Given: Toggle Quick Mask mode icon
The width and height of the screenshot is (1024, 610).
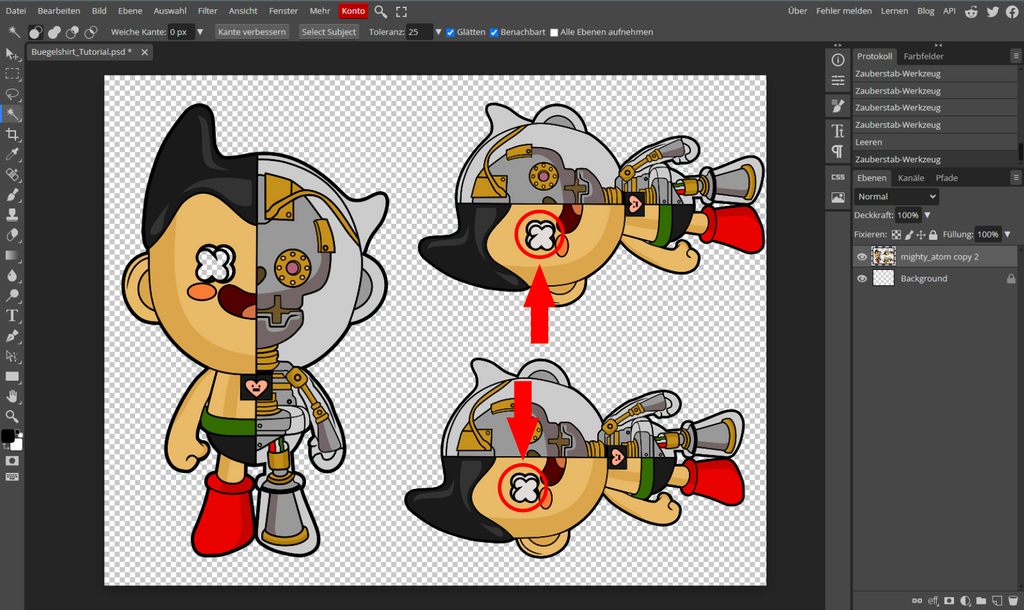Looking at the screenshot, I should coord(12,461).
